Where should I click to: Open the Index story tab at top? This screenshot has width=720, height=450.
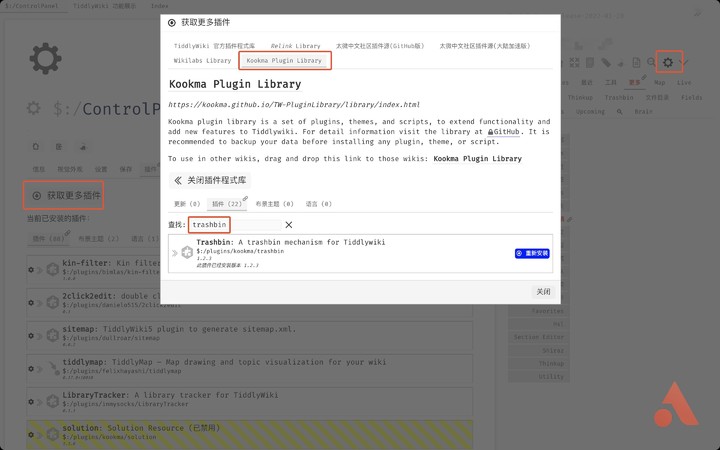[160, 6]
